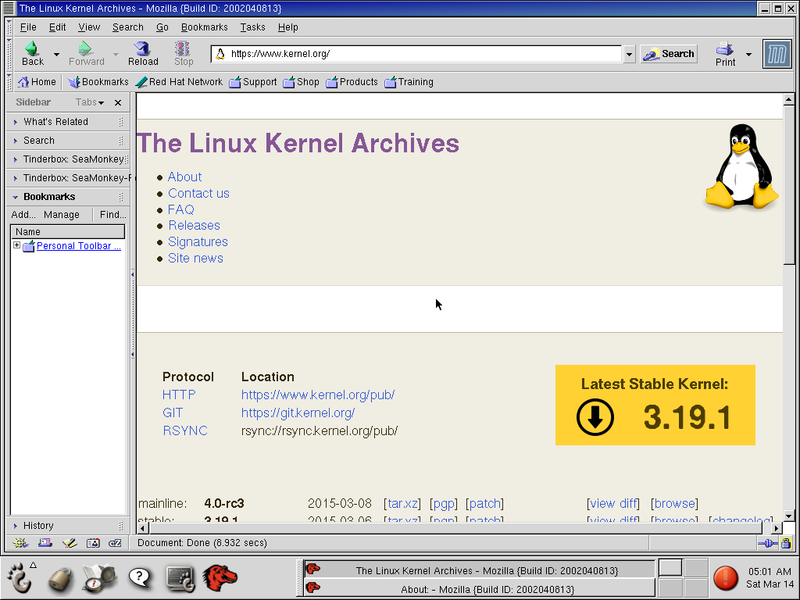
Task: Follow the About link on the page
Action: click(x=185, y=177)
